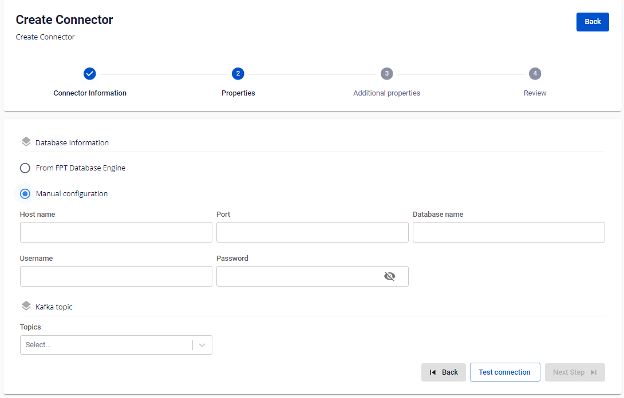The height and width of the screenshot is (398, 624).
Task: Select Manual configuration radio button
Action: (25, 194)
